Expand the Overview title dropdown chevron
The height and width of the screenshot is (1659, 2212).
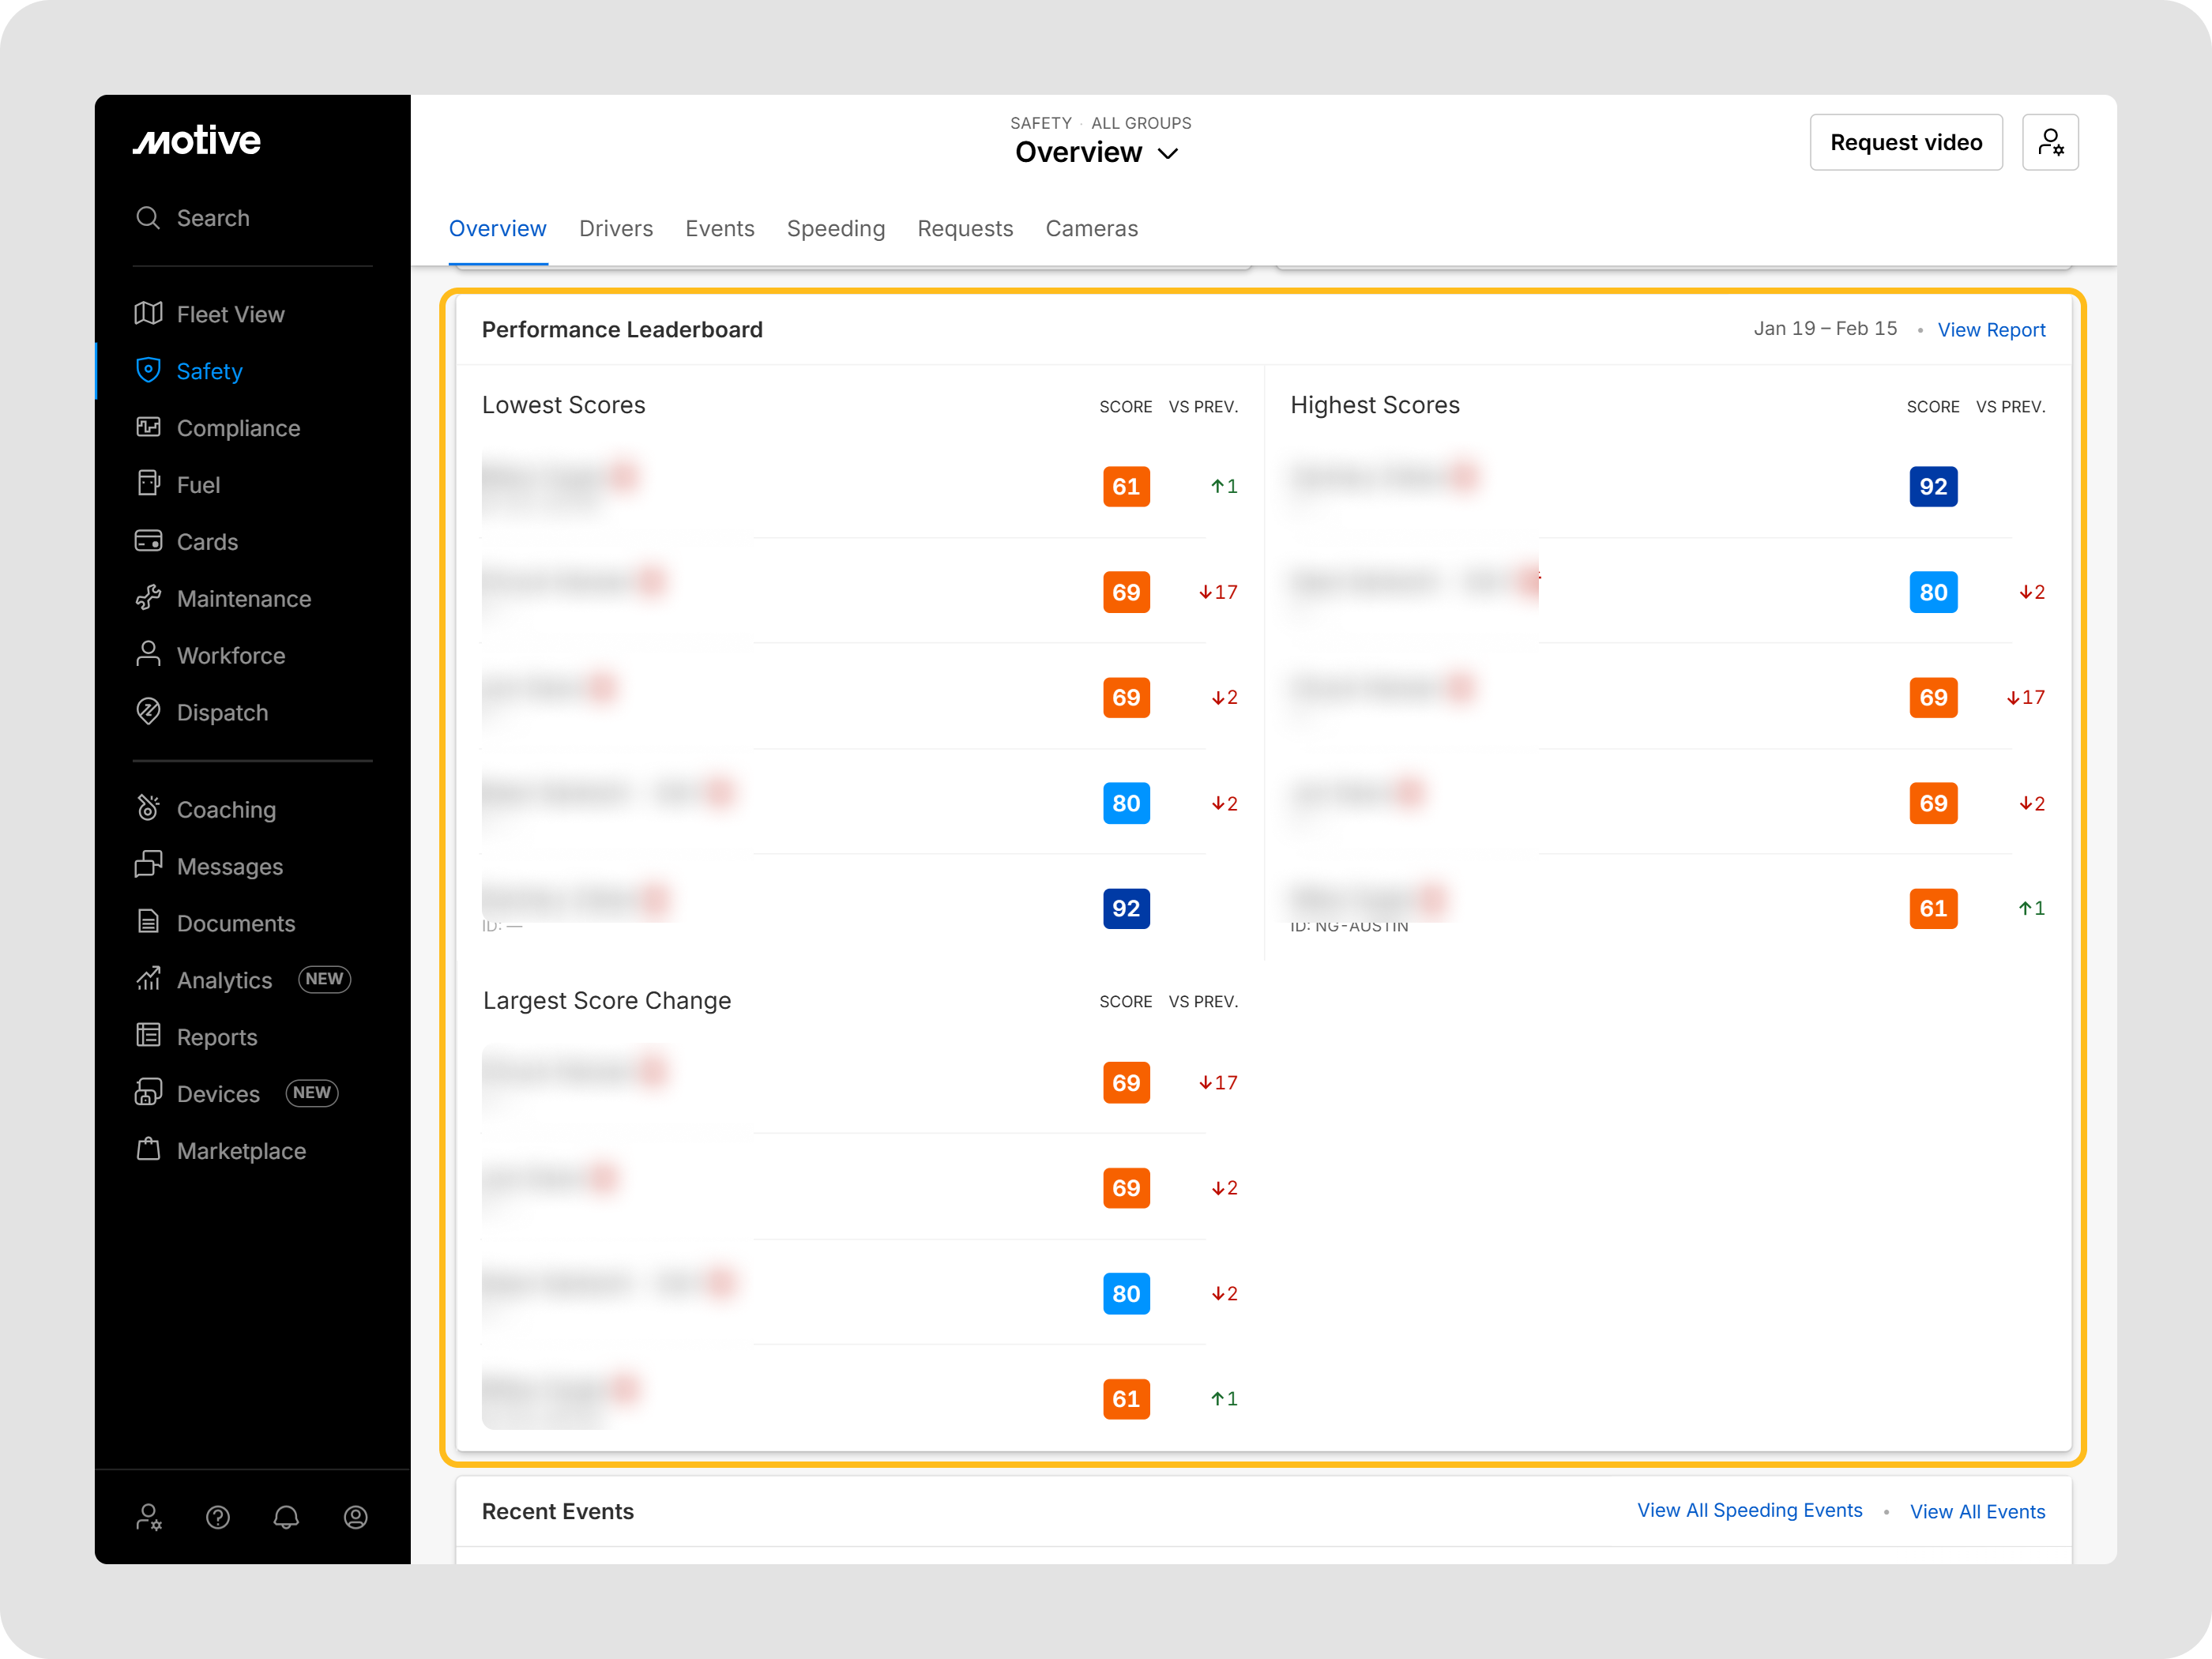click(1167, 153)
